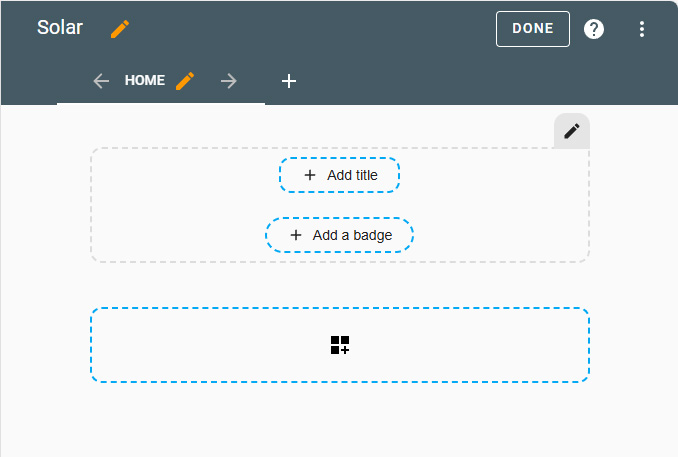Click the Add title button
This screenshot has height=457, width=678.
[x=339, y=175]
